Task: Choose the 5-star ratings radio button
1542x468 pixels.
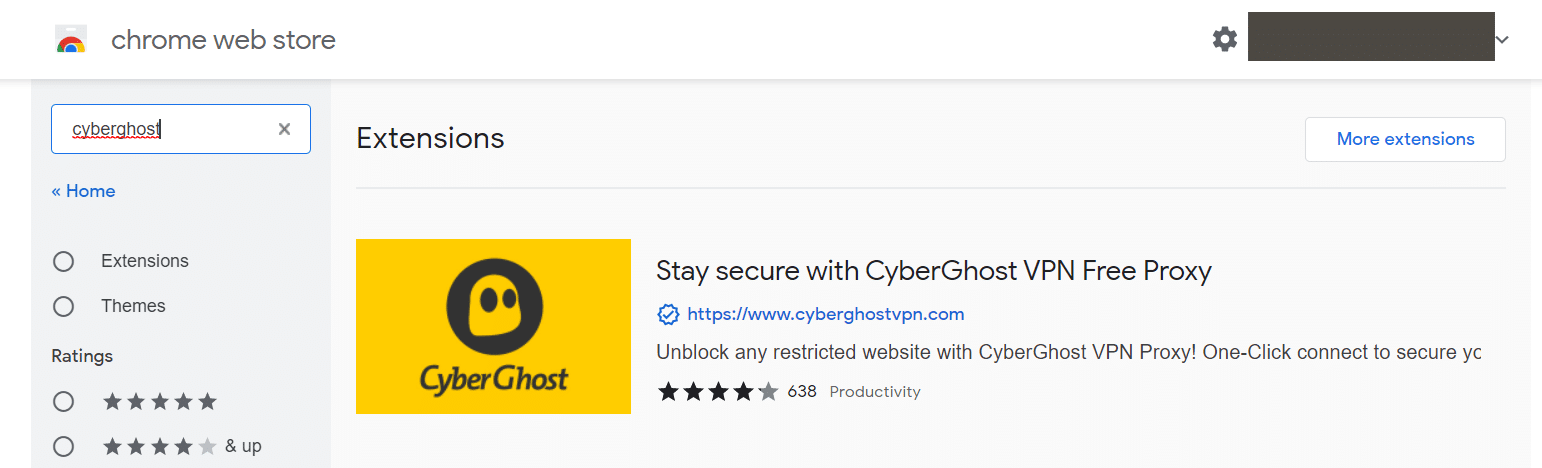Action: 64,402
